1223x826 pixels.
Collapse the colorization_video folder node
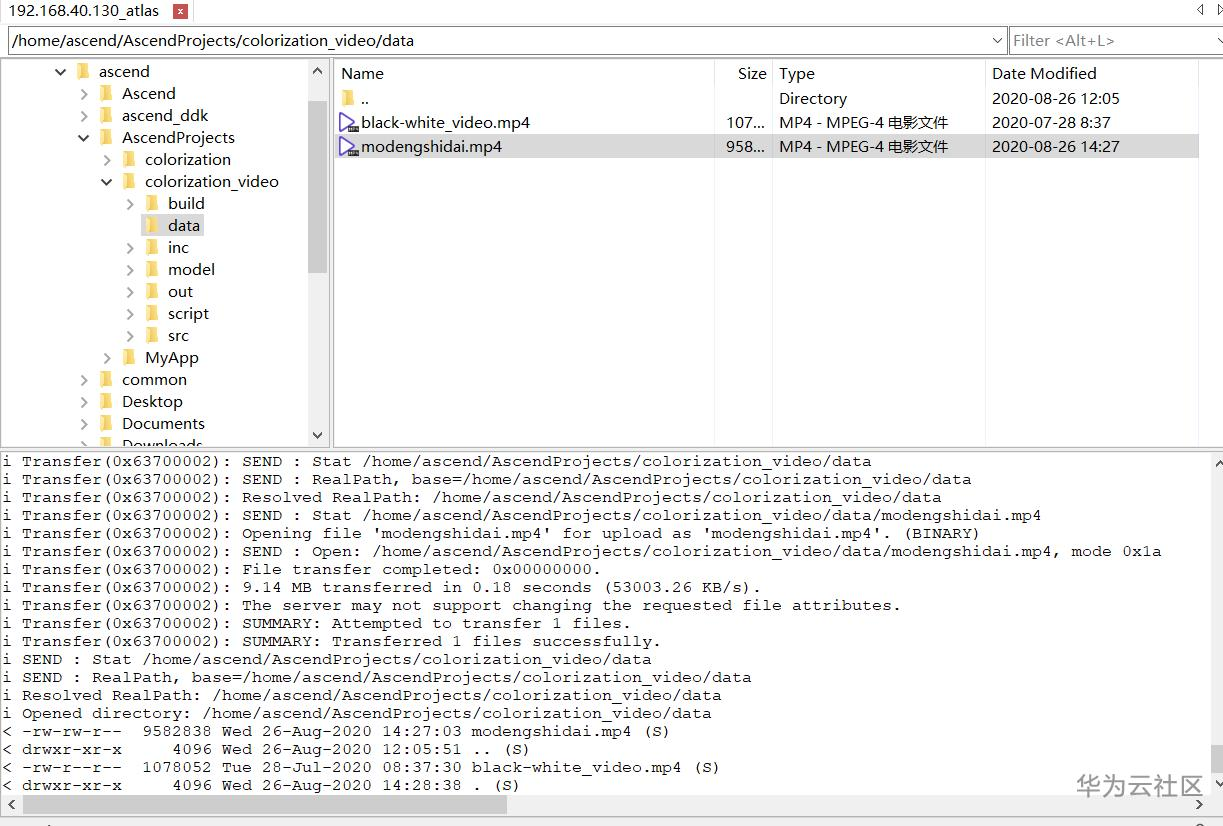[x=107, y=182]
